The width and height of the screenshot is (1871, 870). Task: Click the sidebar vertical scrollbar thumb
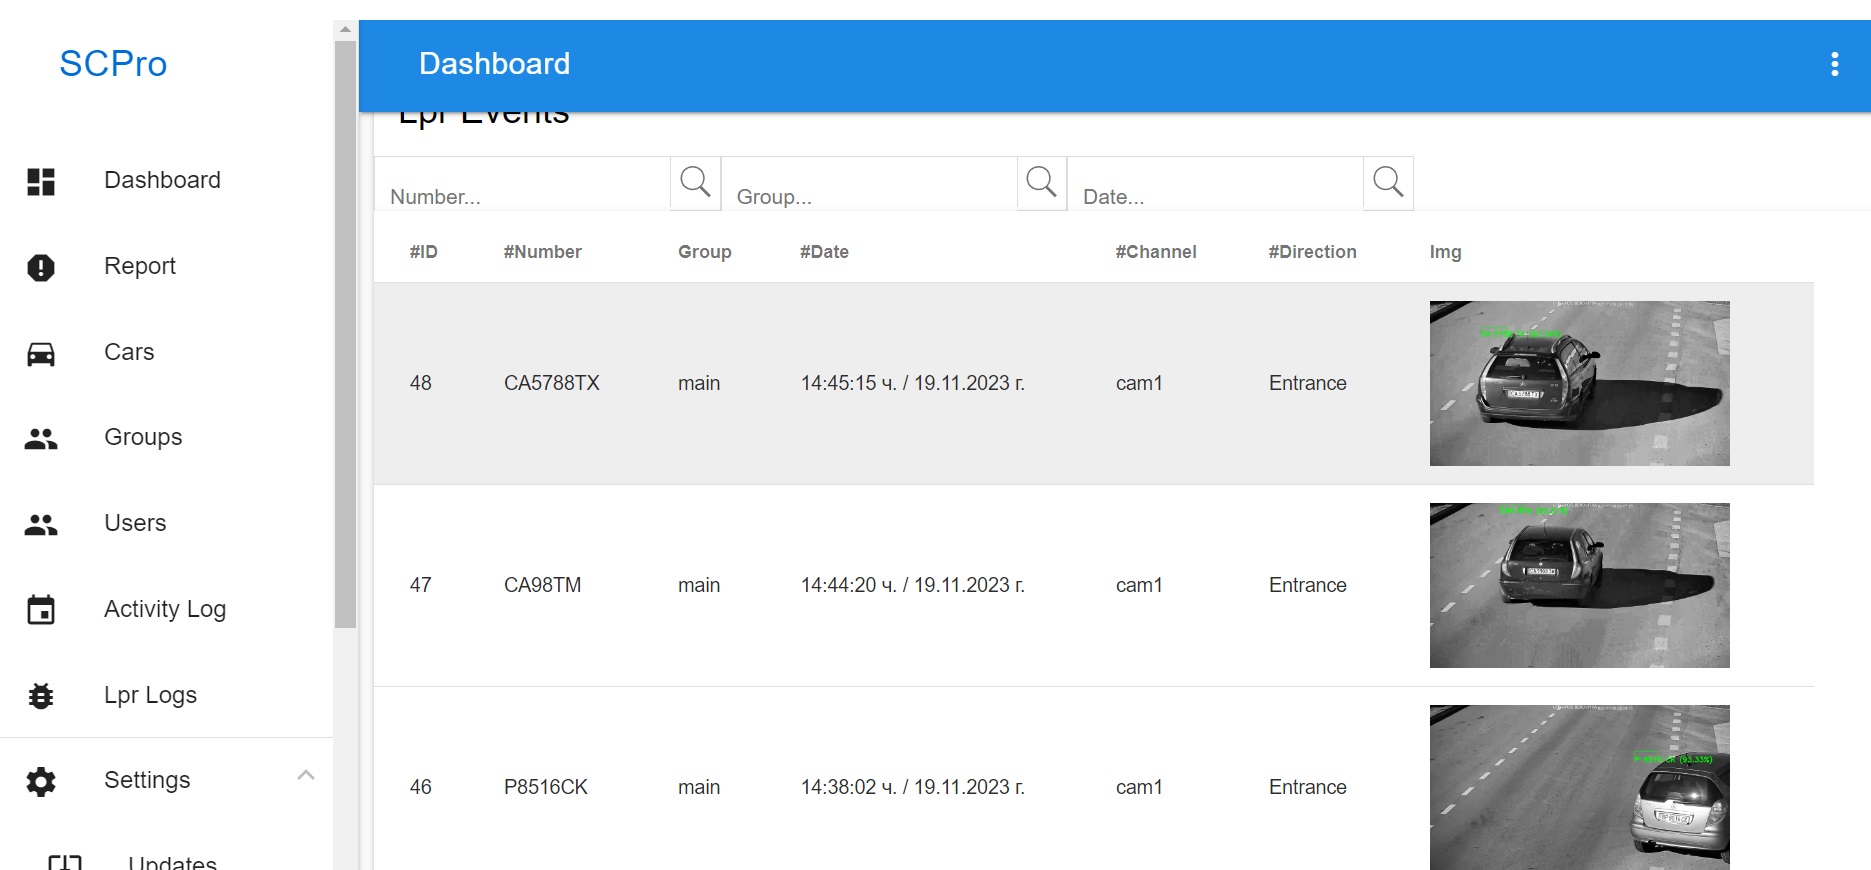click(x=345, y=334)
